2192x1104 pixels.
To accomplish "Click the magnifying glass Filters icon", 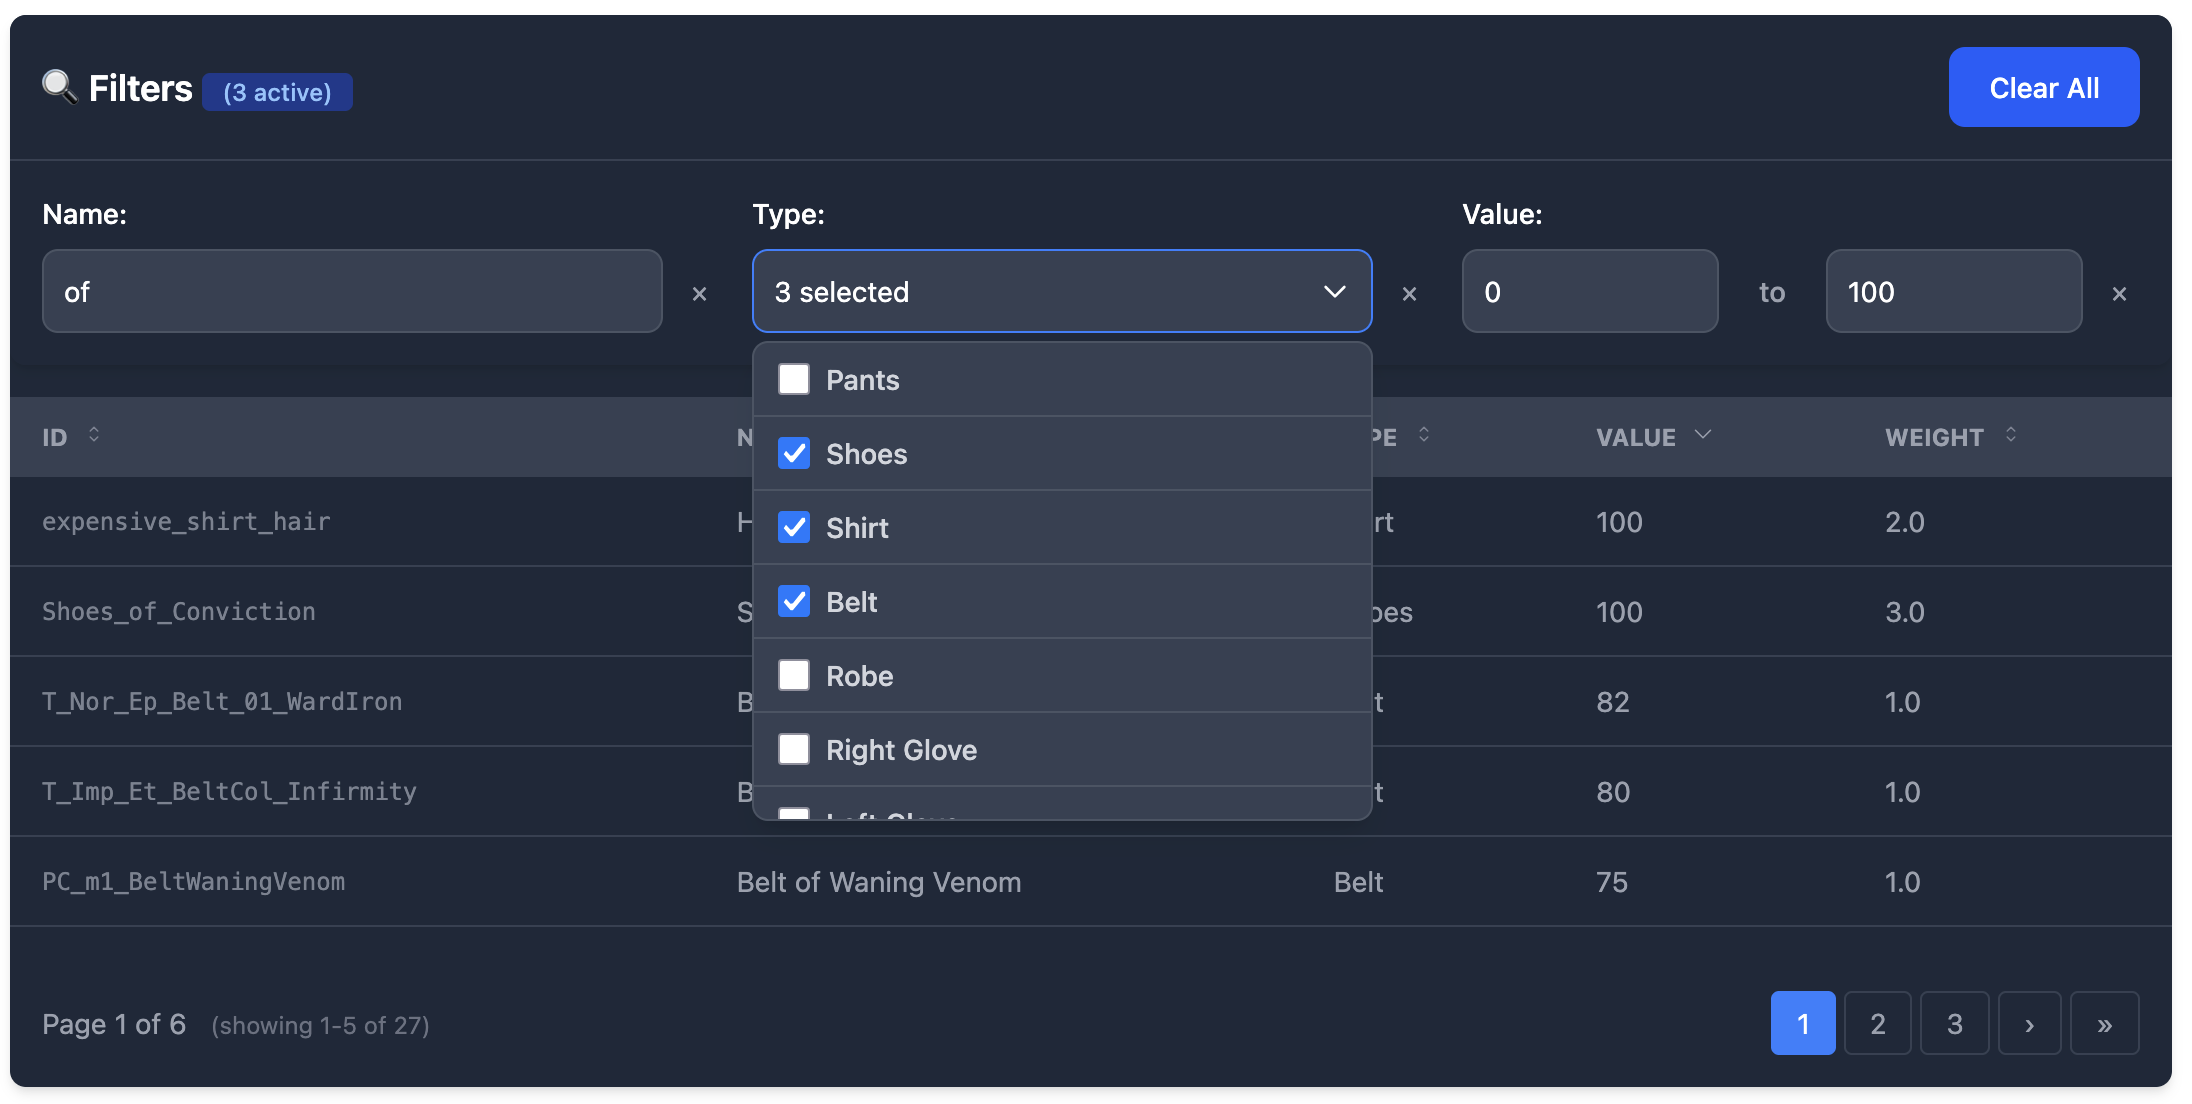I will point(59,87).
